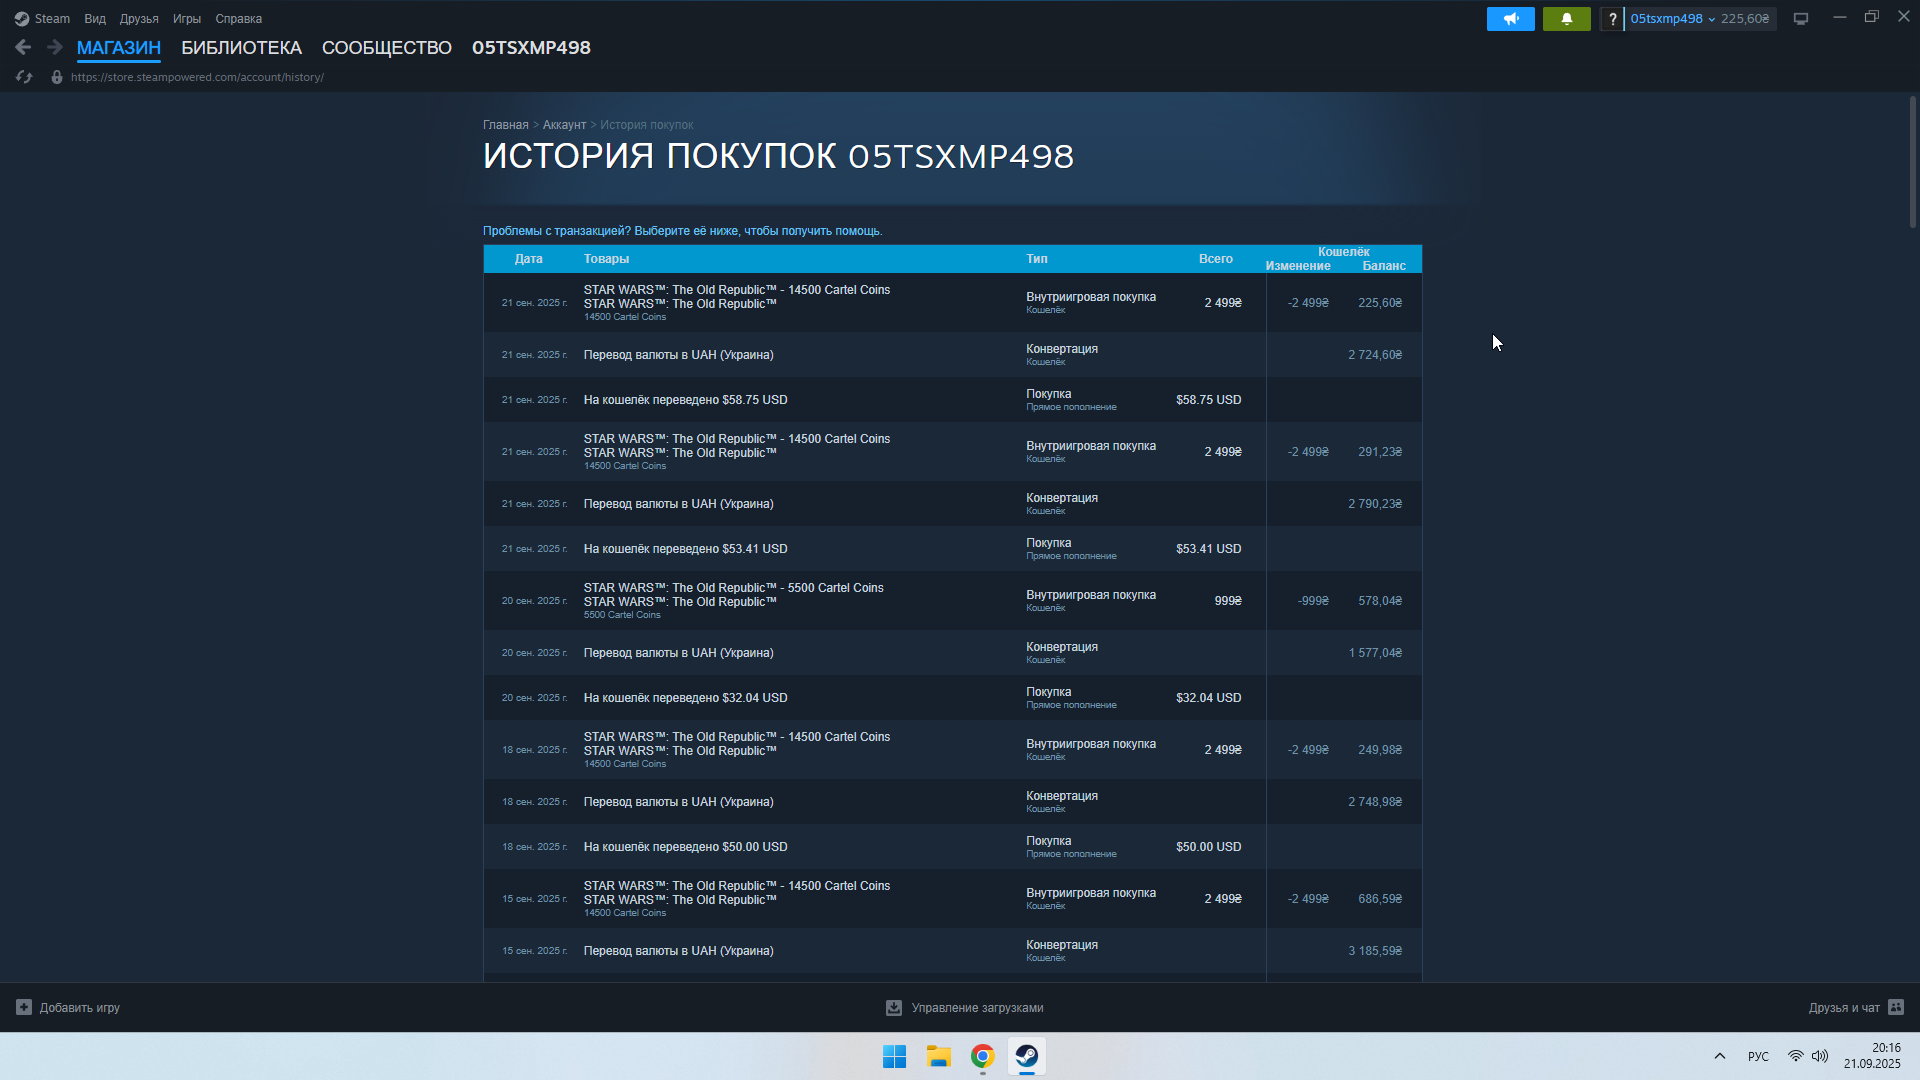Open File Explorer from the taskbar
This screenshot has width=1920, height=1080.
coord(938,1056)
